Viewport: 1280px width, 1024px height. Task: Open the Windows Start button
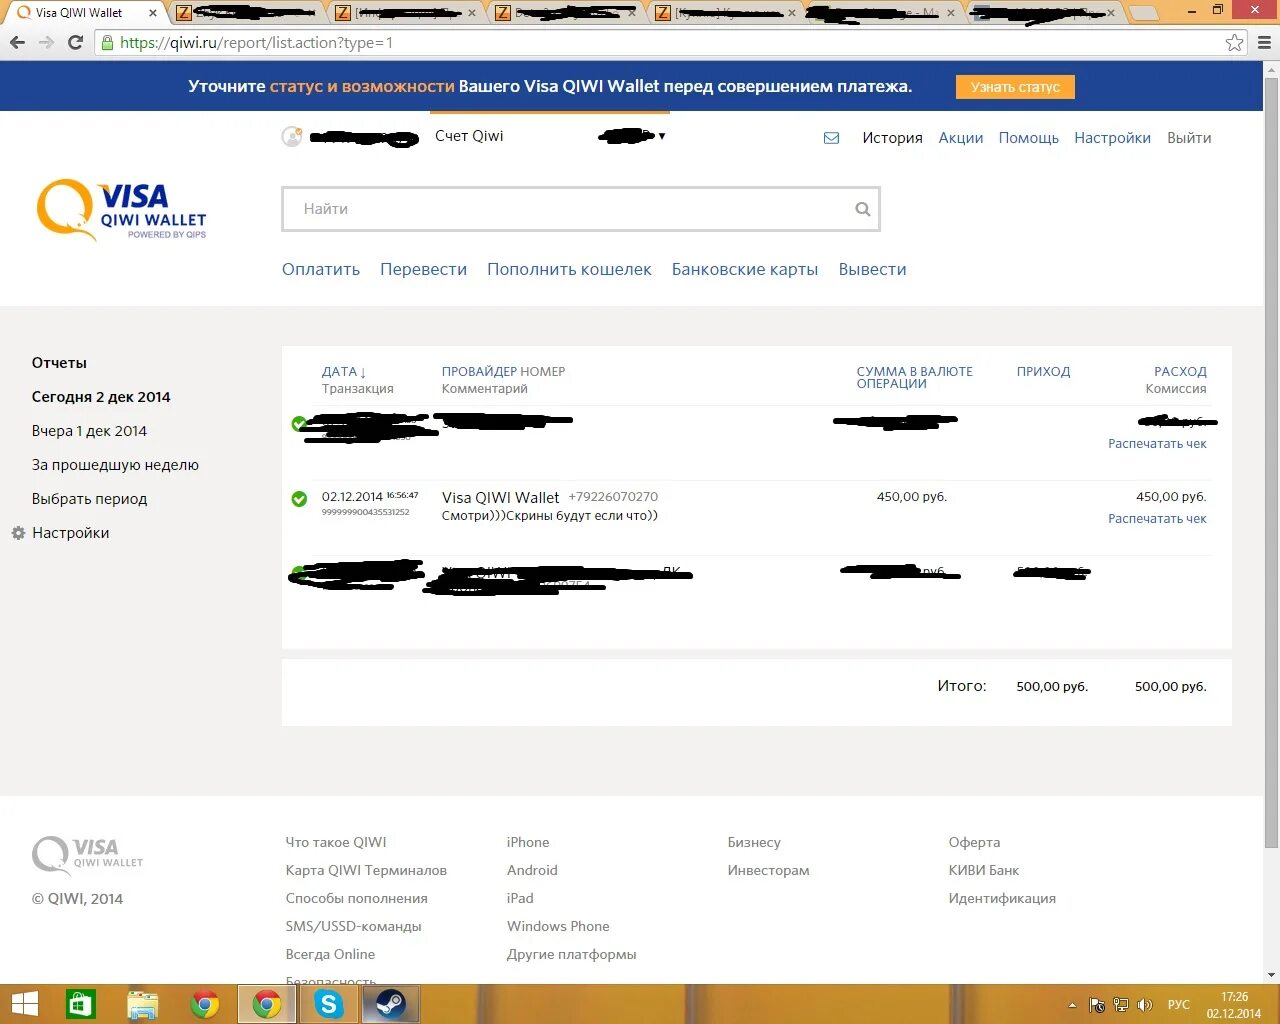[24, 1004]
